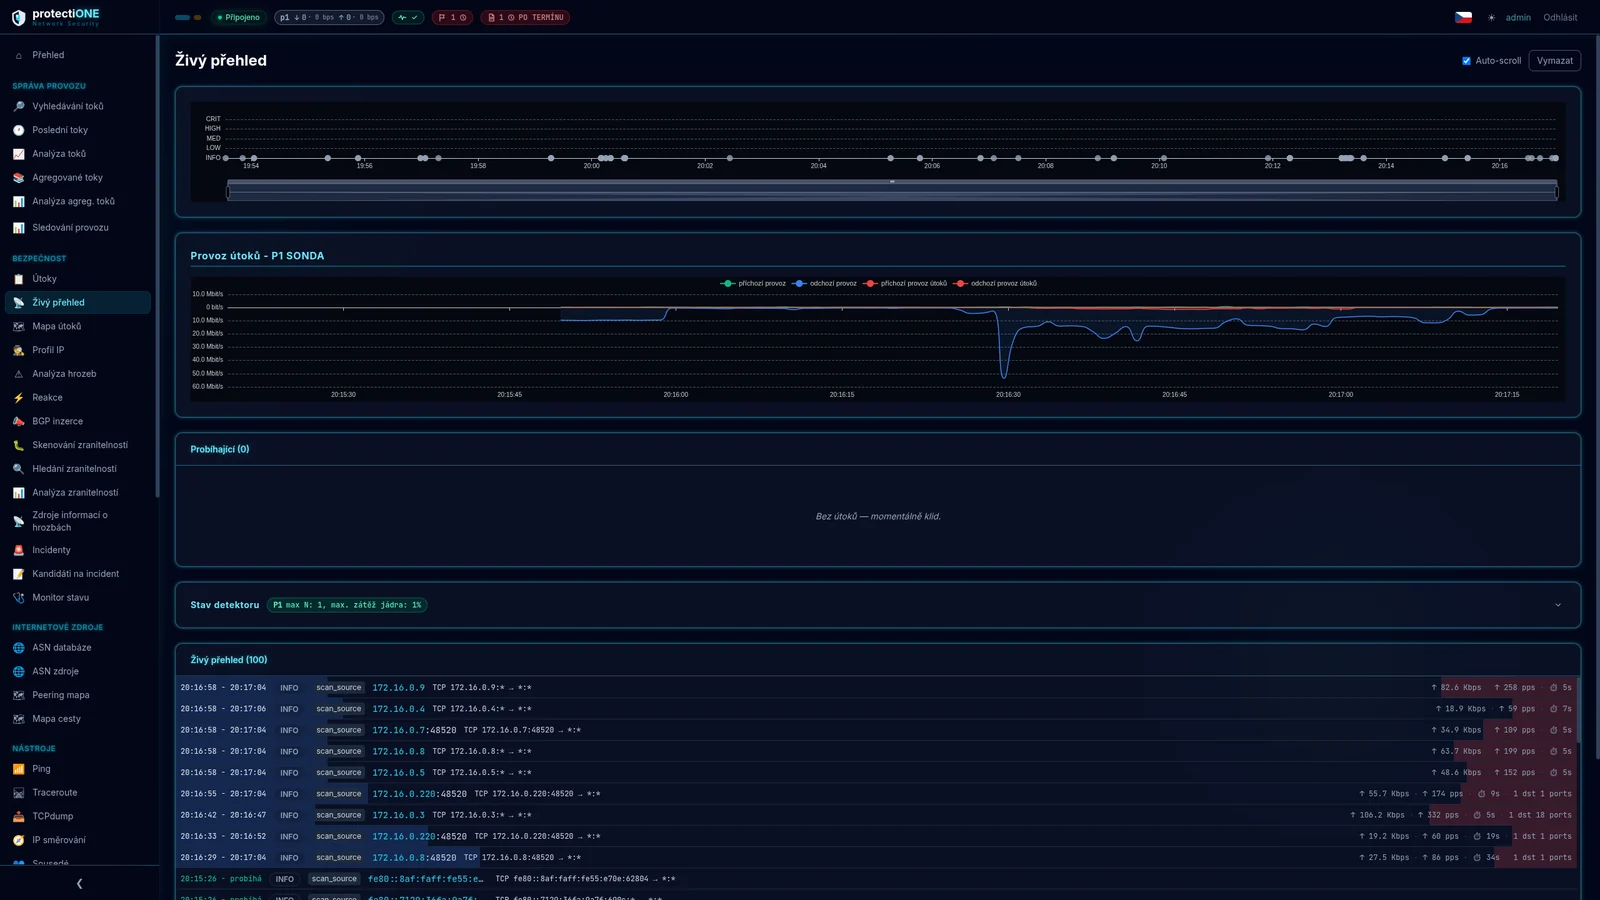Click the Analýza hrozeb warning triangle icon

[x=18, y=374]
